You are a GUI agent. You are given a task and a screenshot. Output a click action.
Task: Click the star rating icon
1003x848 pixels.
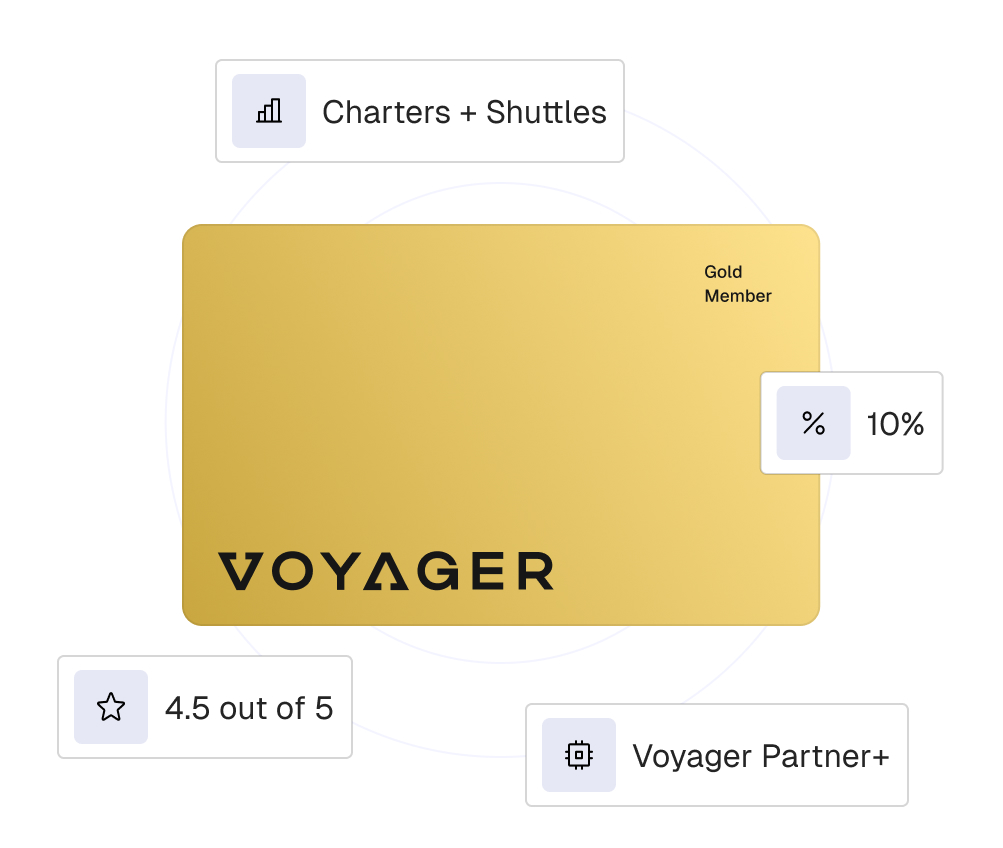[x=111, y=707]
